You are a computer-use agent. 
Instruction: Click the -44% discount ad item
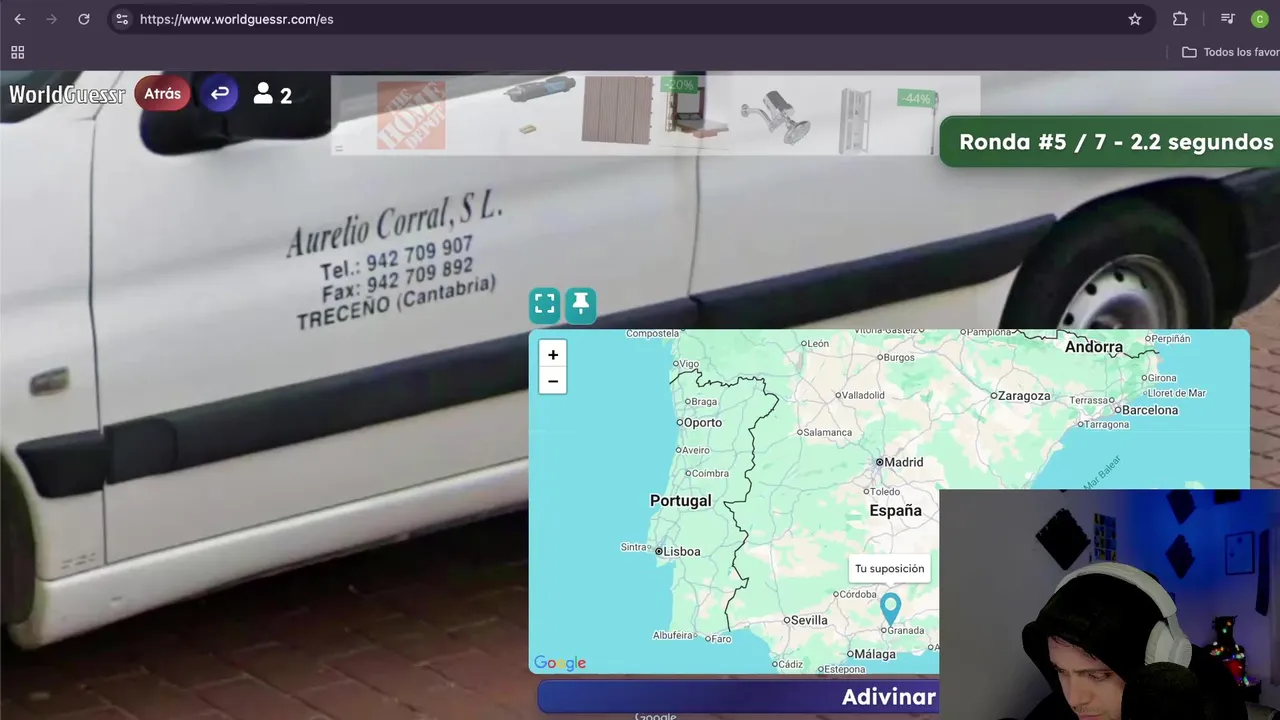886,120
